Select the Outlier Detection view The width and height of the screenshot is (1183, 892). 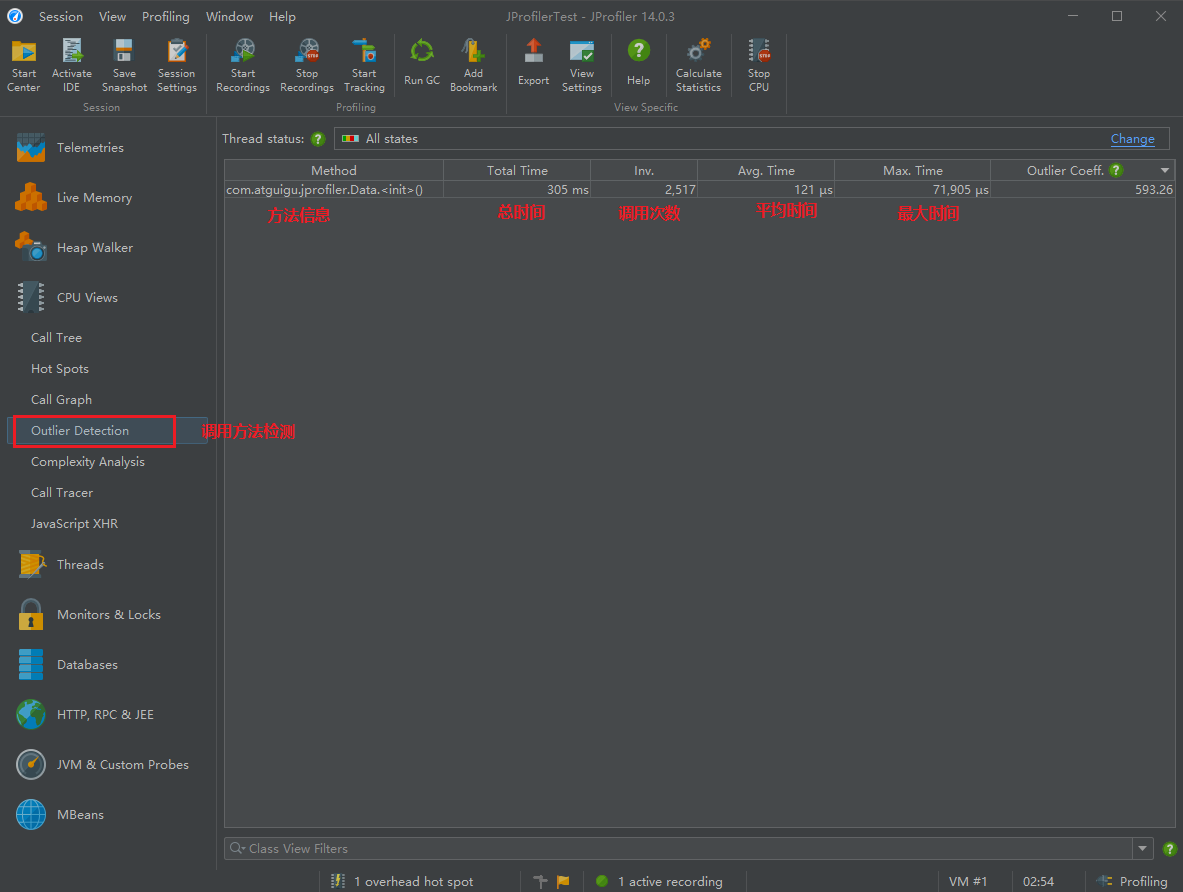coord(107,430)
